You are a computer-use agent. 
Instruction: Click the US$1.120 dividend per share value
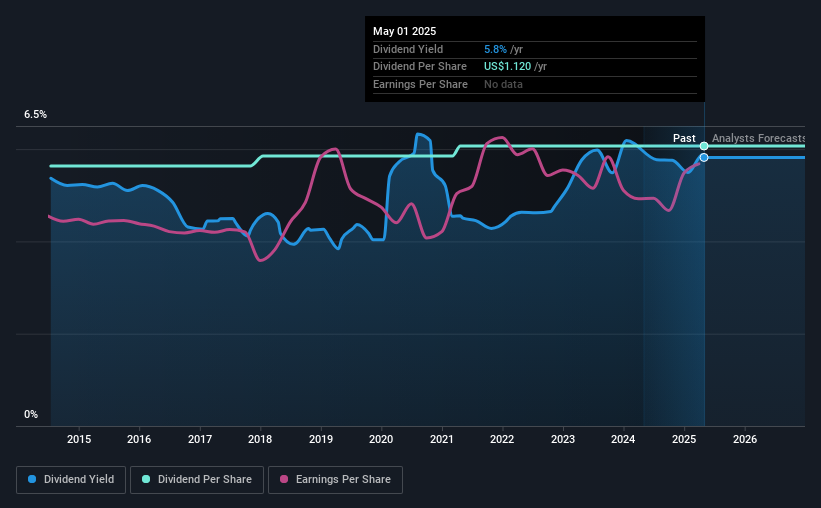pos(507,67)
